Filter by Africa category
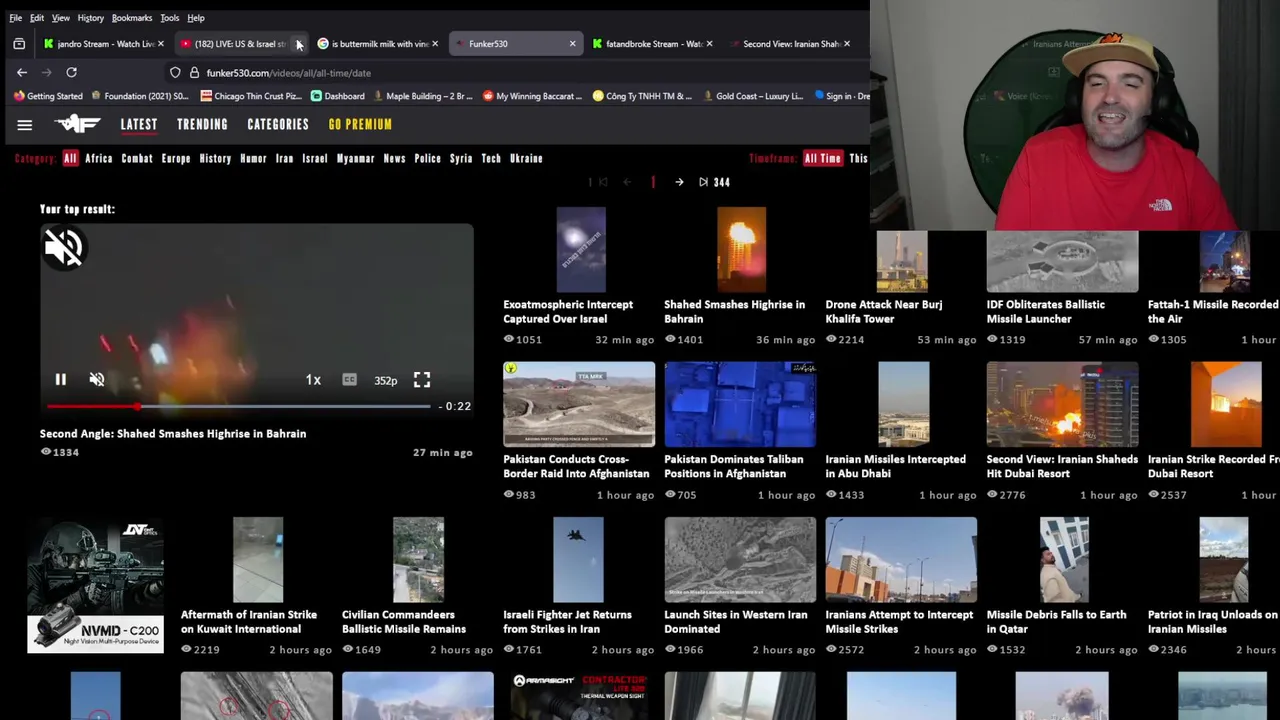 [99, 158]
